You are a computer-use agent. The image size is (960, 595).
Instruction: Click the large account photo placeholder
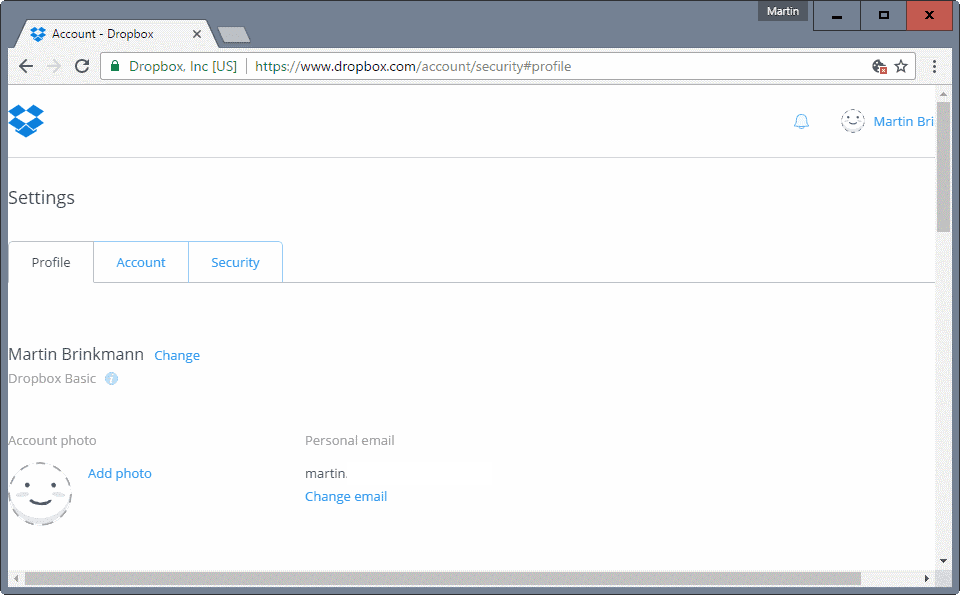pyautogui.click(x=40, y=493)
